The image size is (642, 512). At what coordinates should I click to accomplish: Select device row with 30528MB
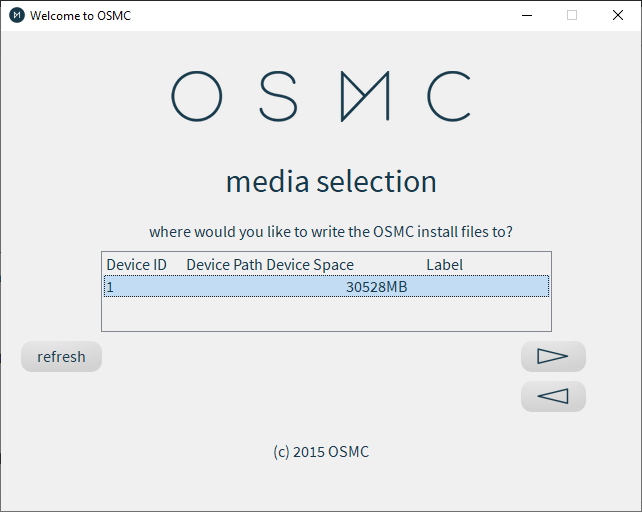(326, 286)
